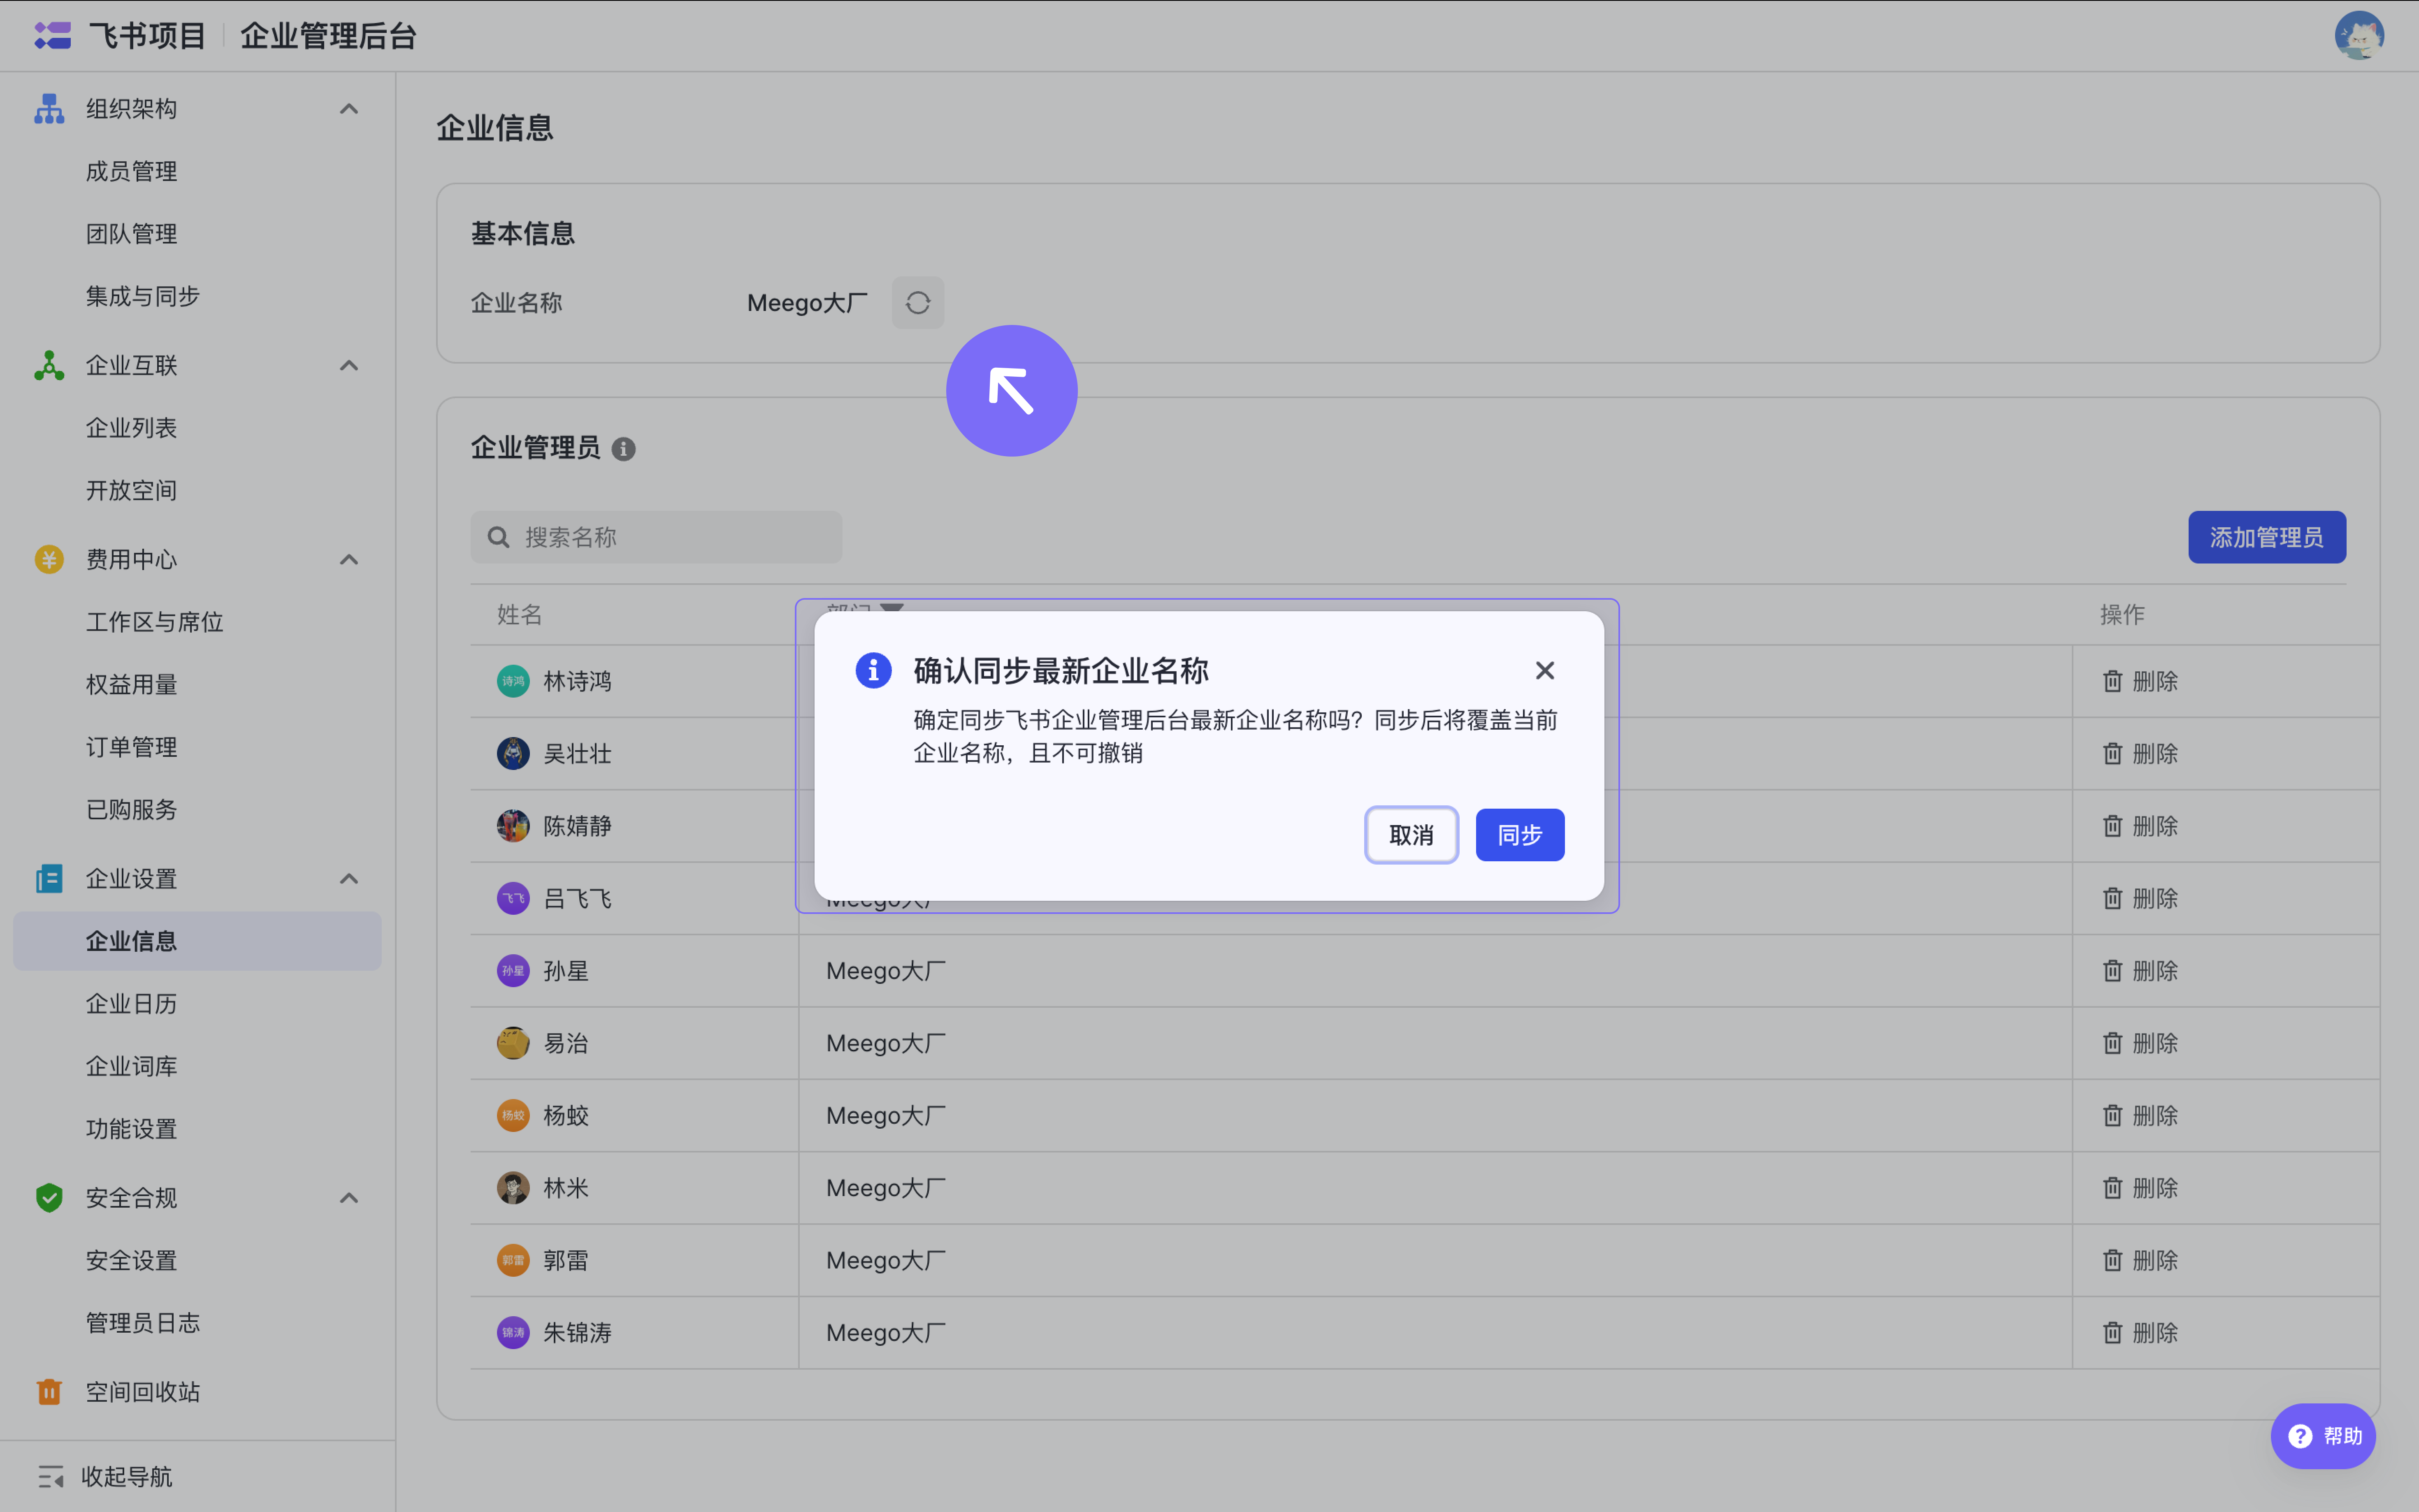Image resolution: width=2419 pixels, height=1512 pixels.
Task: Click the trash icon in 易治's row
Action: pyautogui.click(x=2112, y=1044)
